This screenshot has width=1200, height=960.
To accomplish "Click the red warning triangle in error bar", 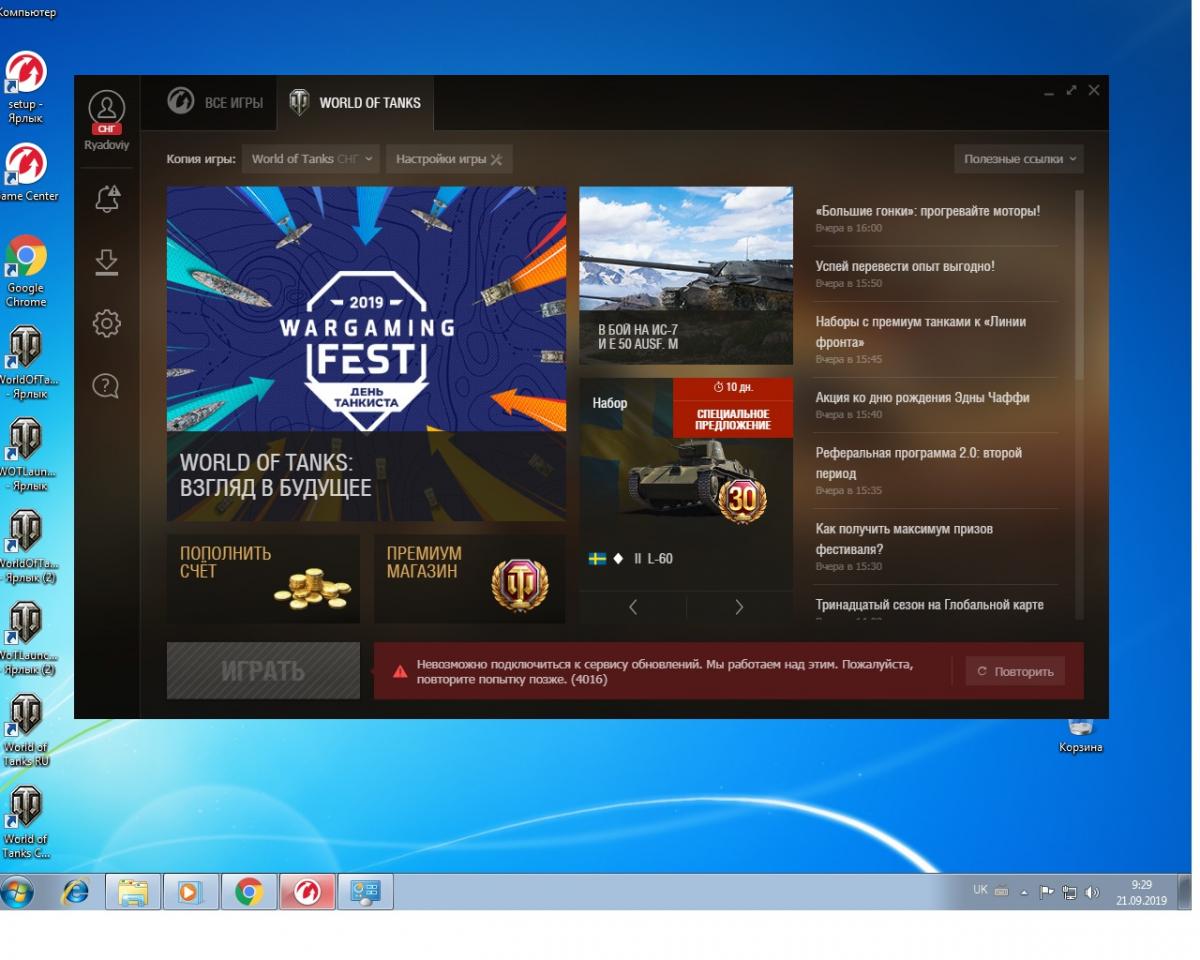I will point(400,671).
